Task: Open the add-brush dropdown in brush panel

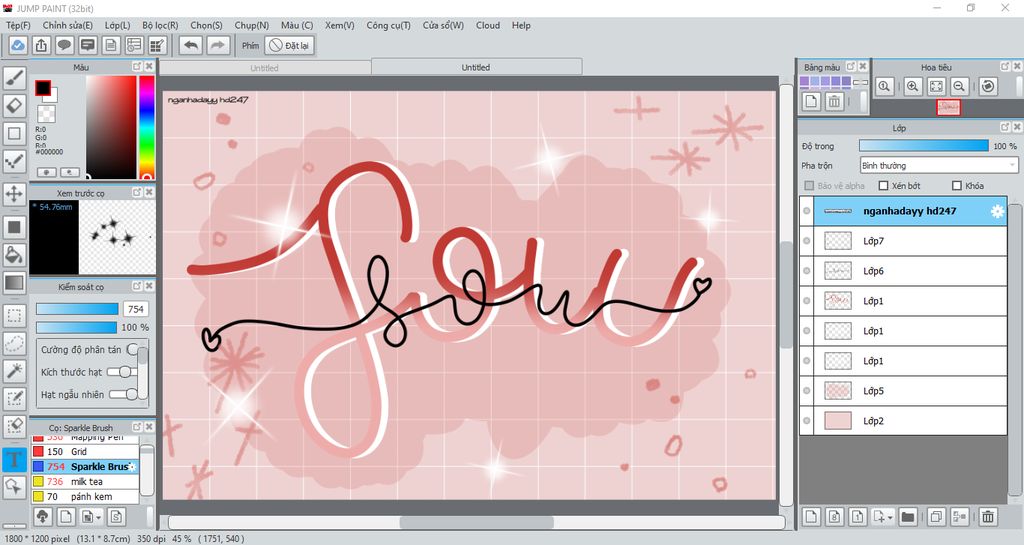Action: click(x=98, y=518)
